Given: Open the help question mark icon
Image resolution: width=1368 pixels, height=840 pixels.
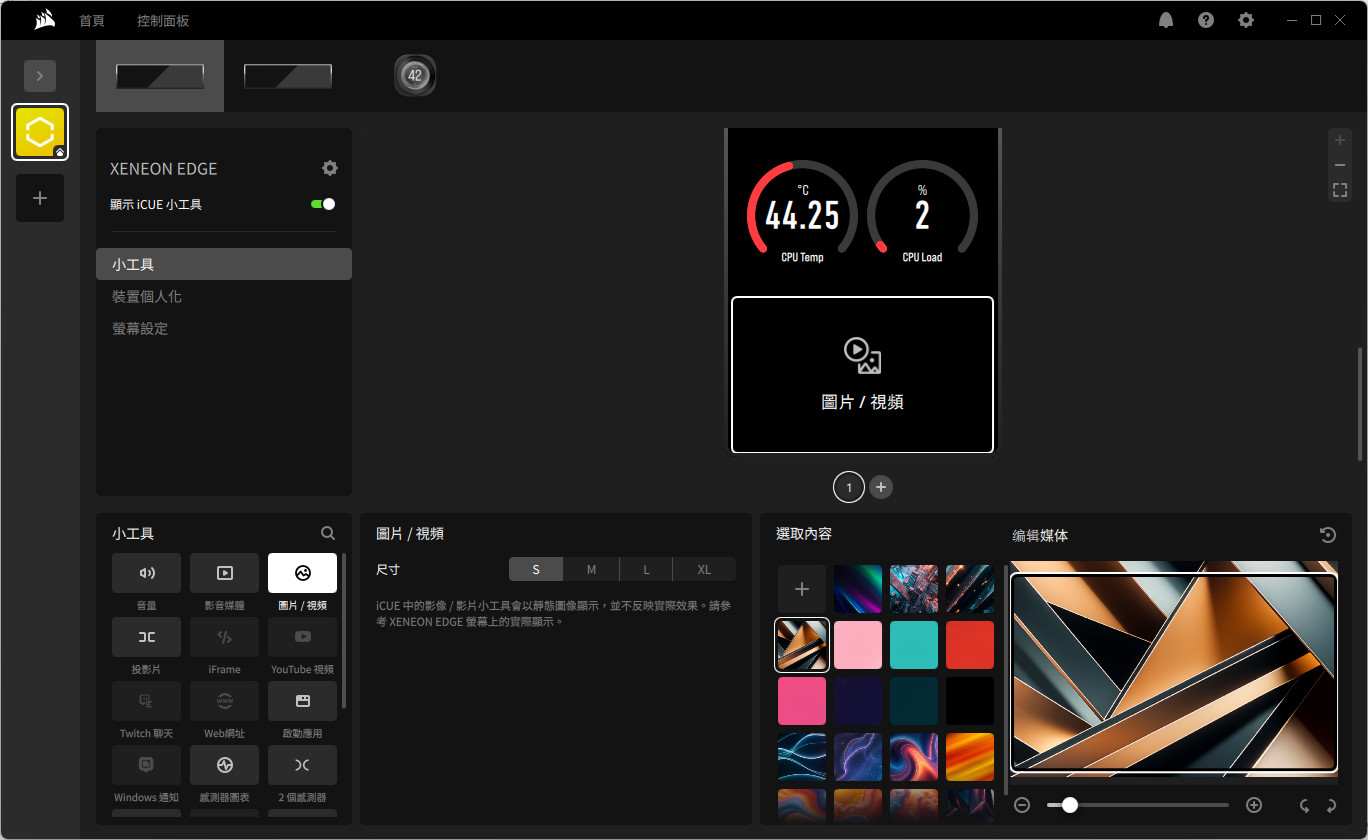Looking at the screenshot, I should pyautogui.click(x=1206, y=20).
